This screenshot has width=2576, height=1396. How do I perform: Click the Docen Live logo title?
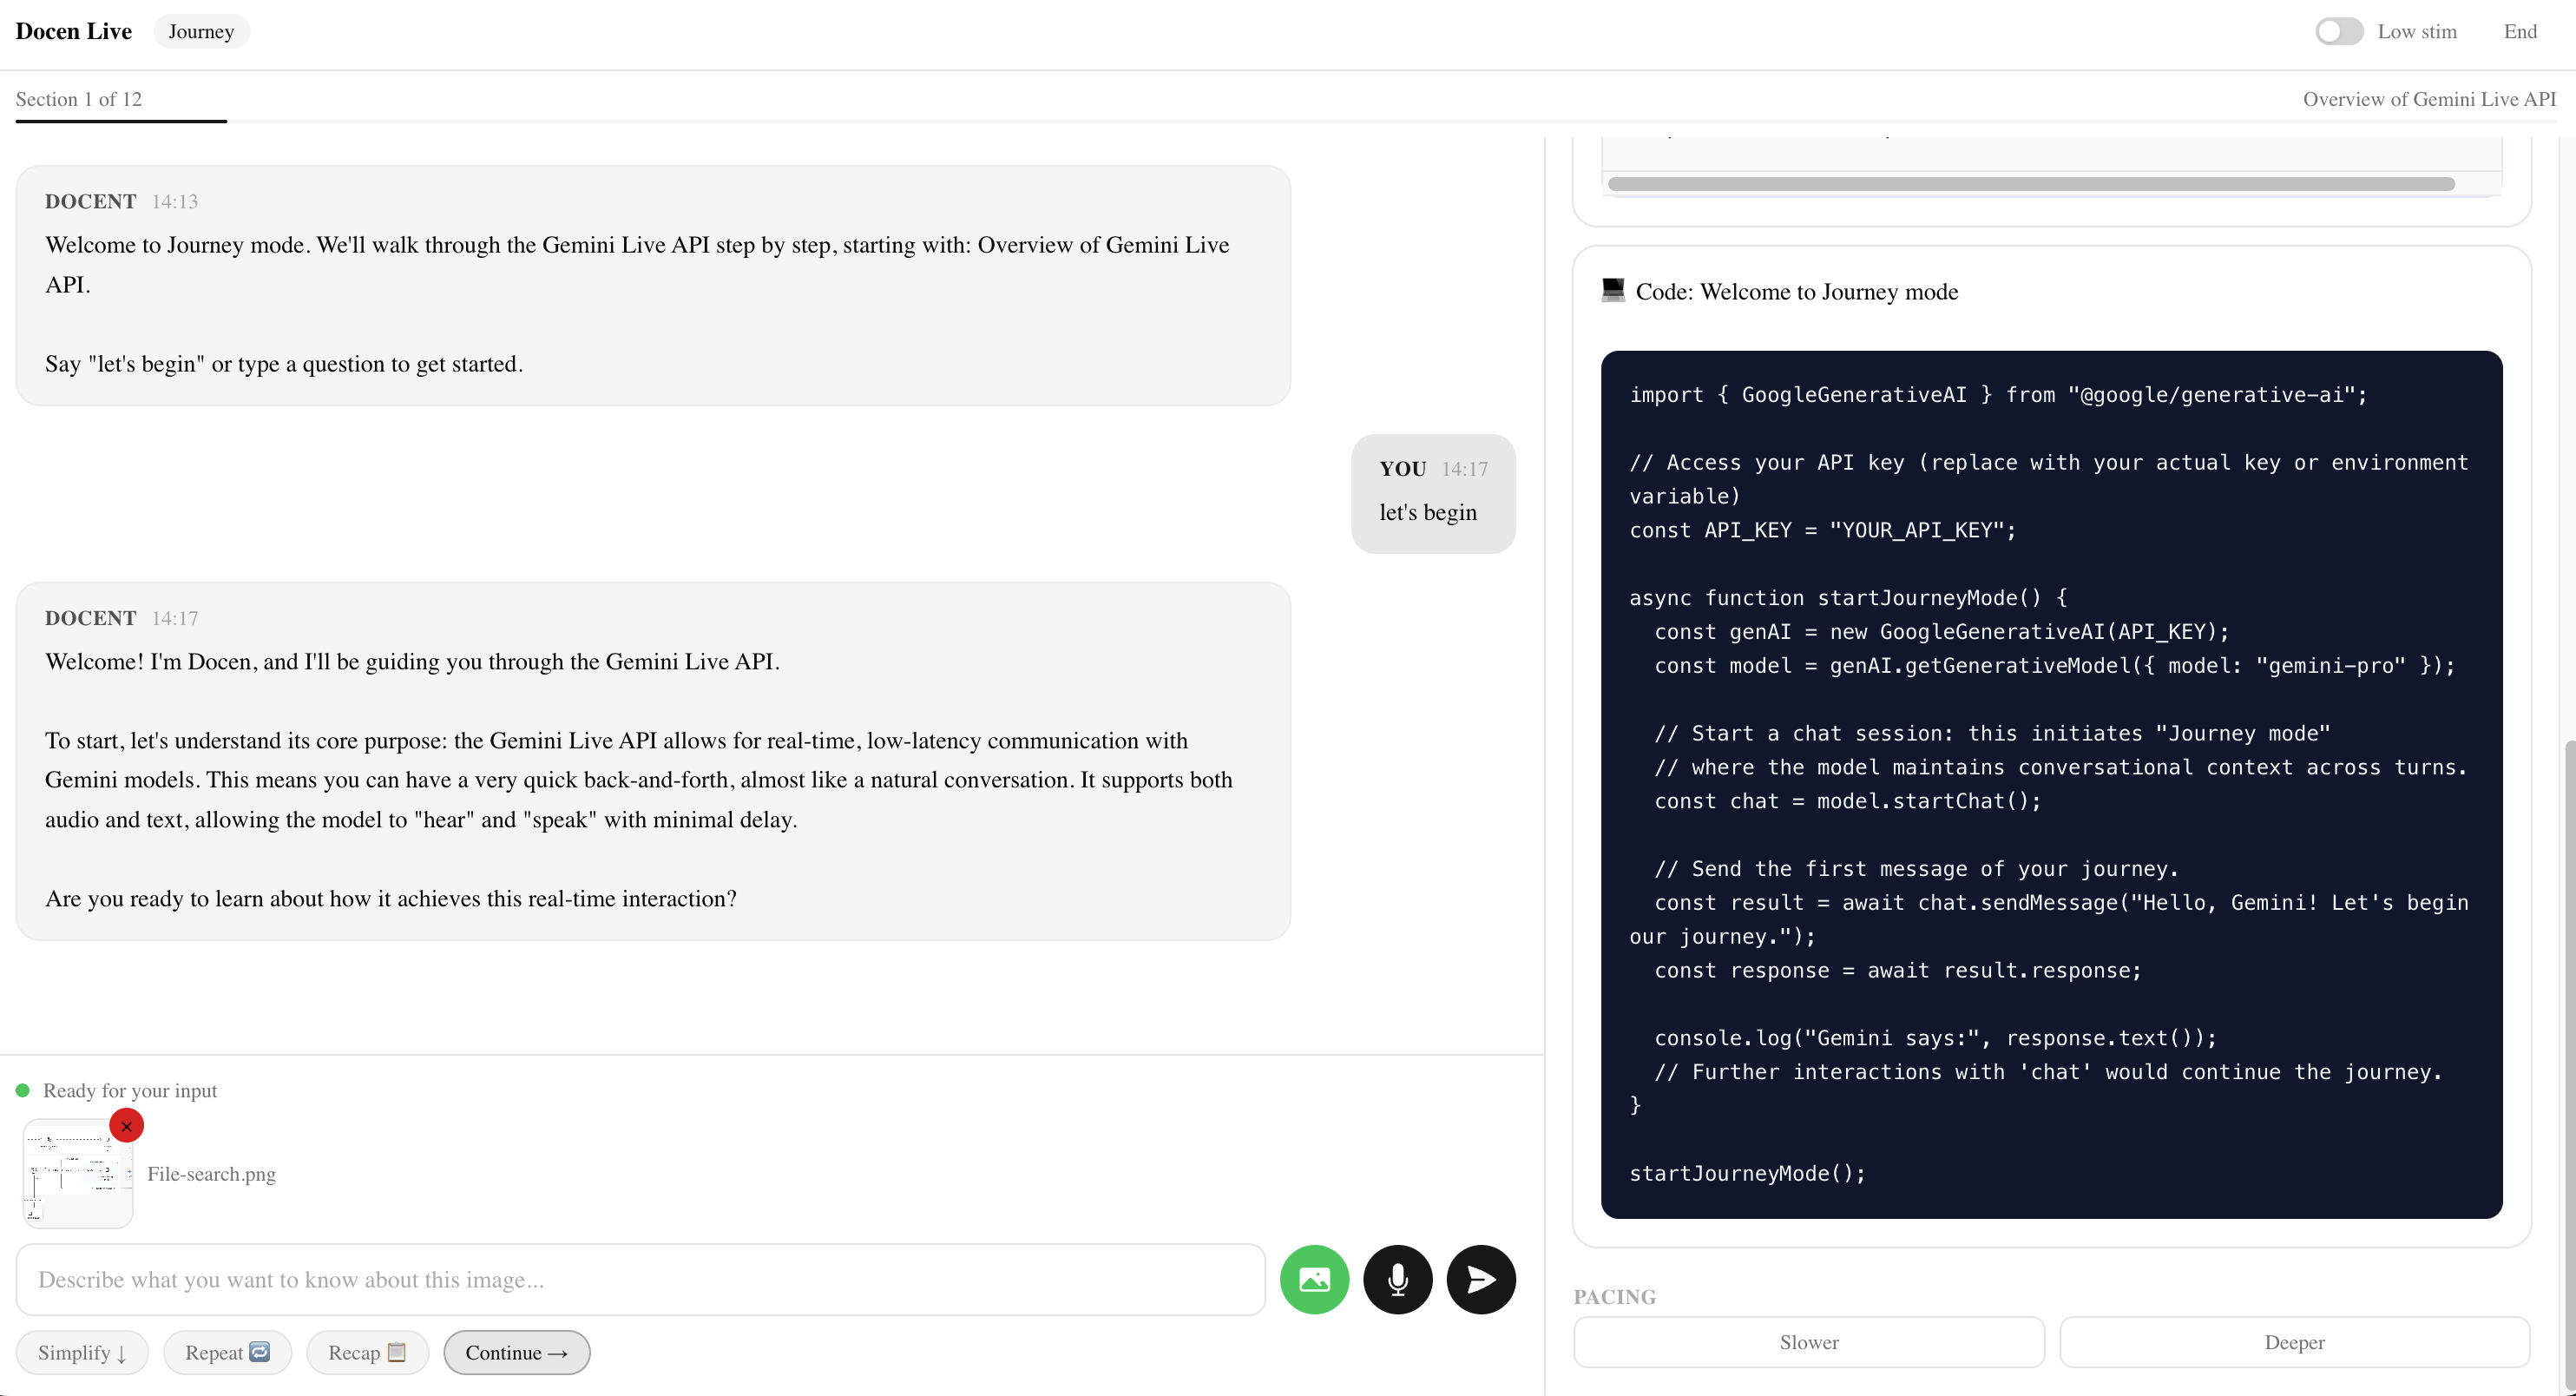pyautogui.click(x=73, y=31)
